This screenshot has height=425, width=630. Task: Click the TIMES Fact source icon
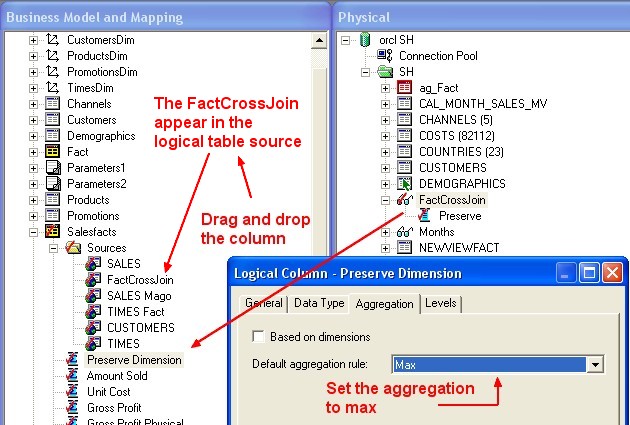(93, 312)
